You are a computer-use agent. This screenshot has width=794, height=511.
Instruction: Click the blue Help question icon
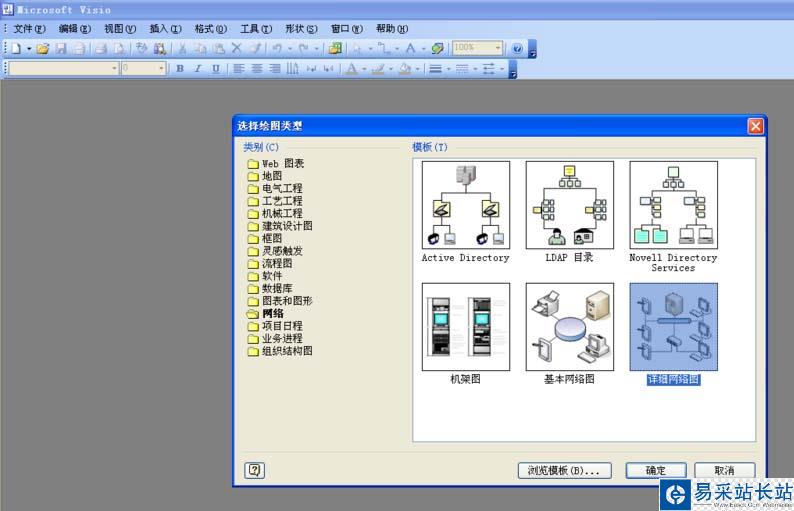517,49
